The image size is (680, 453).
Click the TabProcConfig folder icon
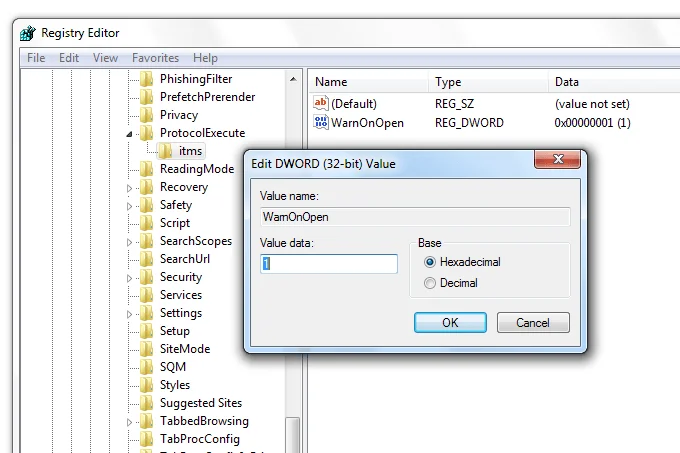147,439
